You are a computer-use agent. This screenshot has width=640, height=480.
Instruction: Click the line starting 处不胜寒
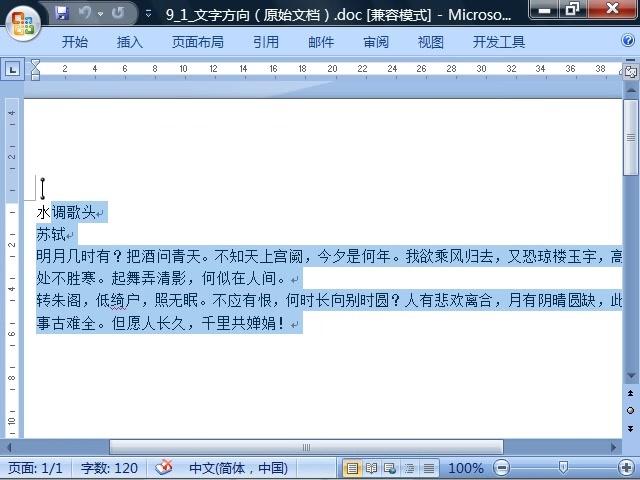(169, 278)
